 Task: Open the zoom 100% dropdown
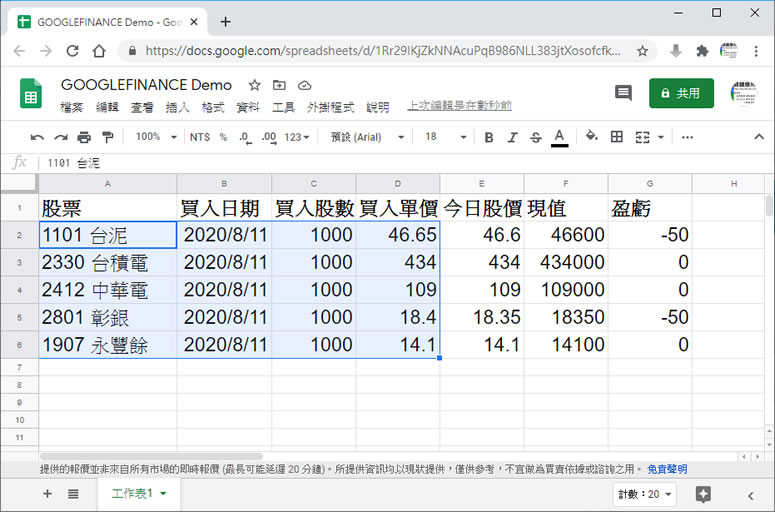coord(156,137)
